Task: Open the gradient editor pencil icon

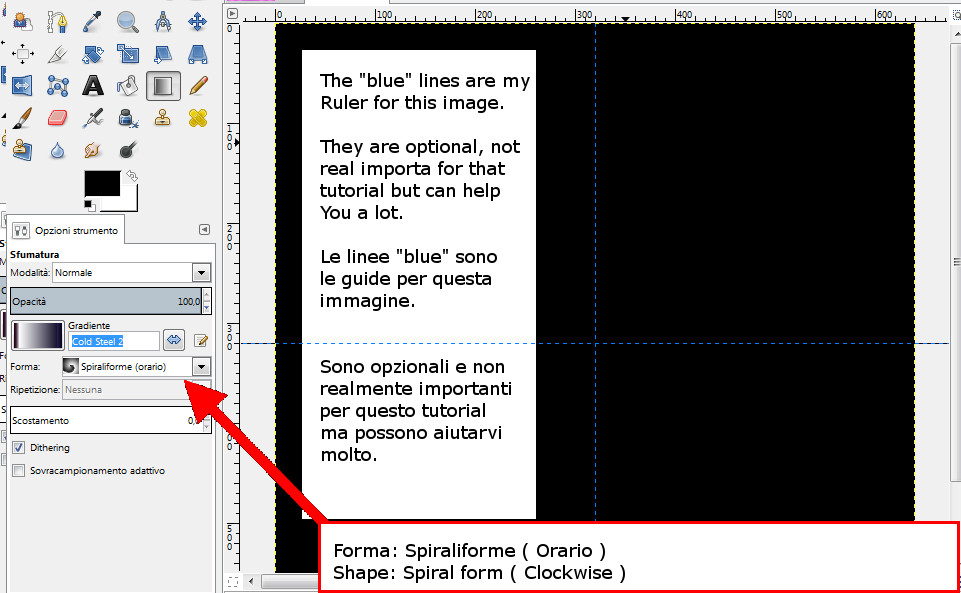Action: click(x=200, y=341)
